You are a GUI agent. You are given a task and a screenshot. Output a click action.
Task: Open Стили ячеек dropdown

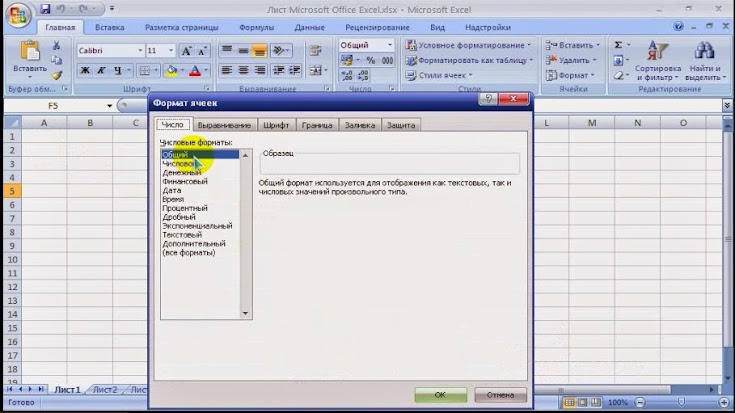pyautogui.click(x=439, y=75)
